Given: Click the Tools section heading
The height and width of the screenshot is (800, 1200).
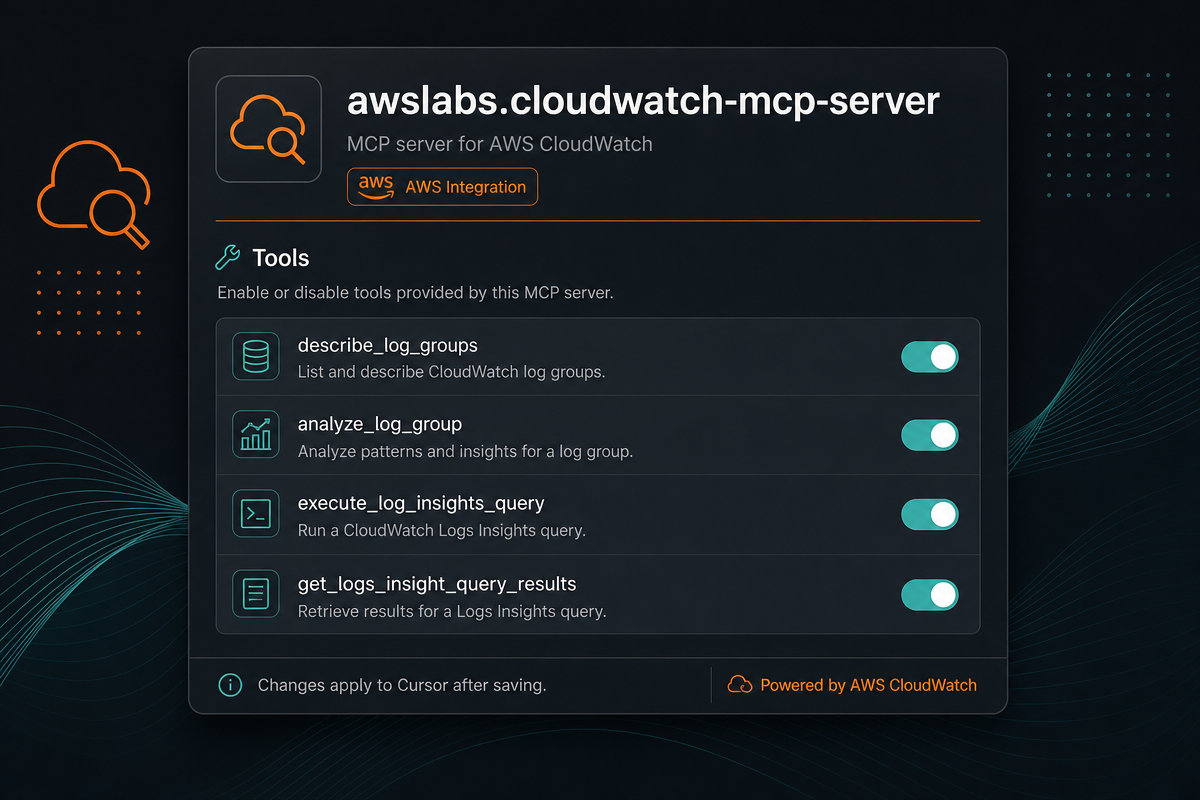Looking at the screenshot, I should 281,258.
